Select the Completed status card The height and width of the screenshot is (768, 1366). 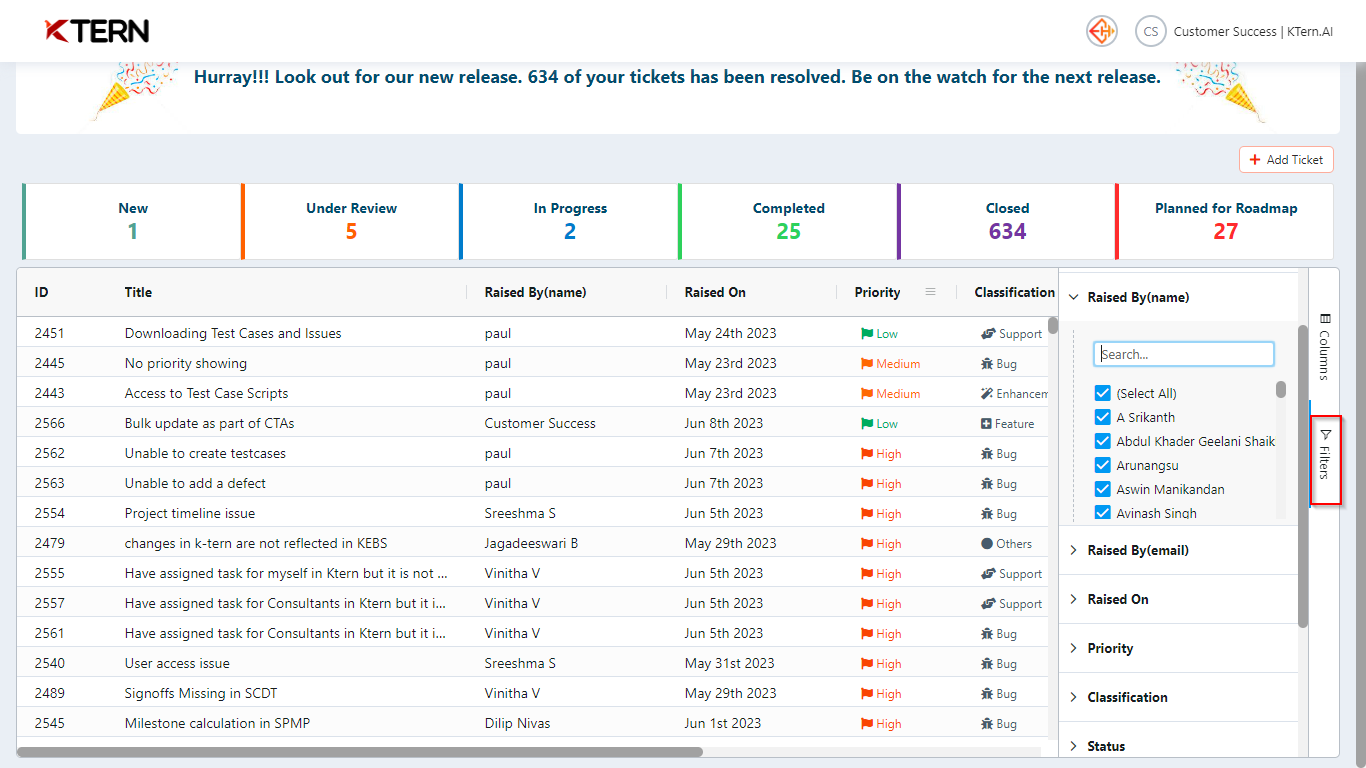coord(789,221)
